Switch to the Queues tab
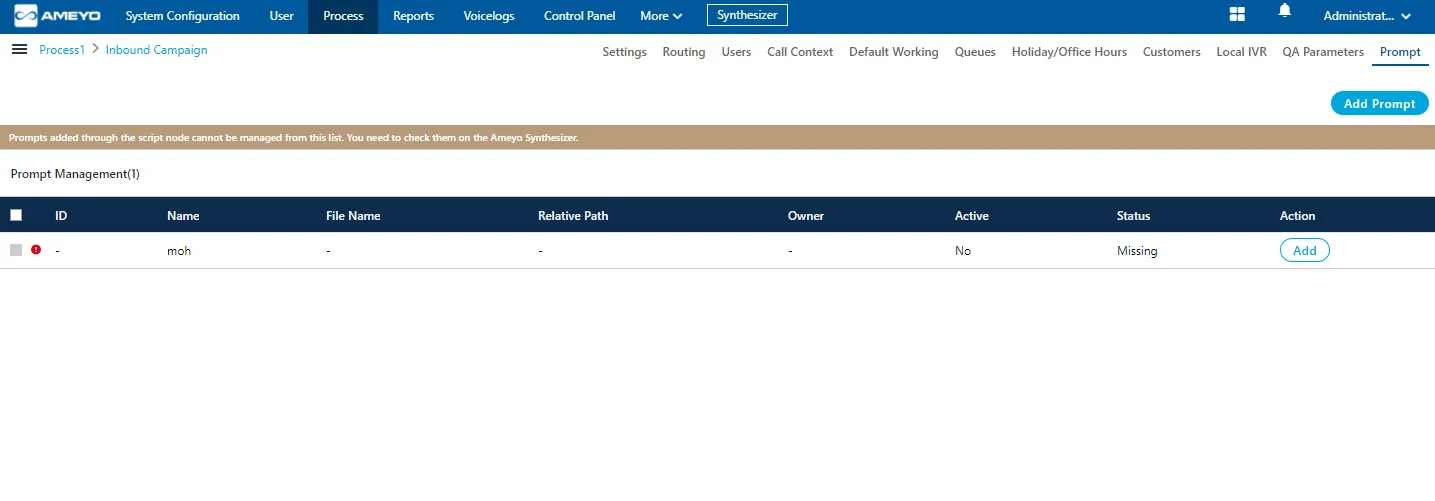This screenshot has width=1435, height=501. [x=975, y=52]
